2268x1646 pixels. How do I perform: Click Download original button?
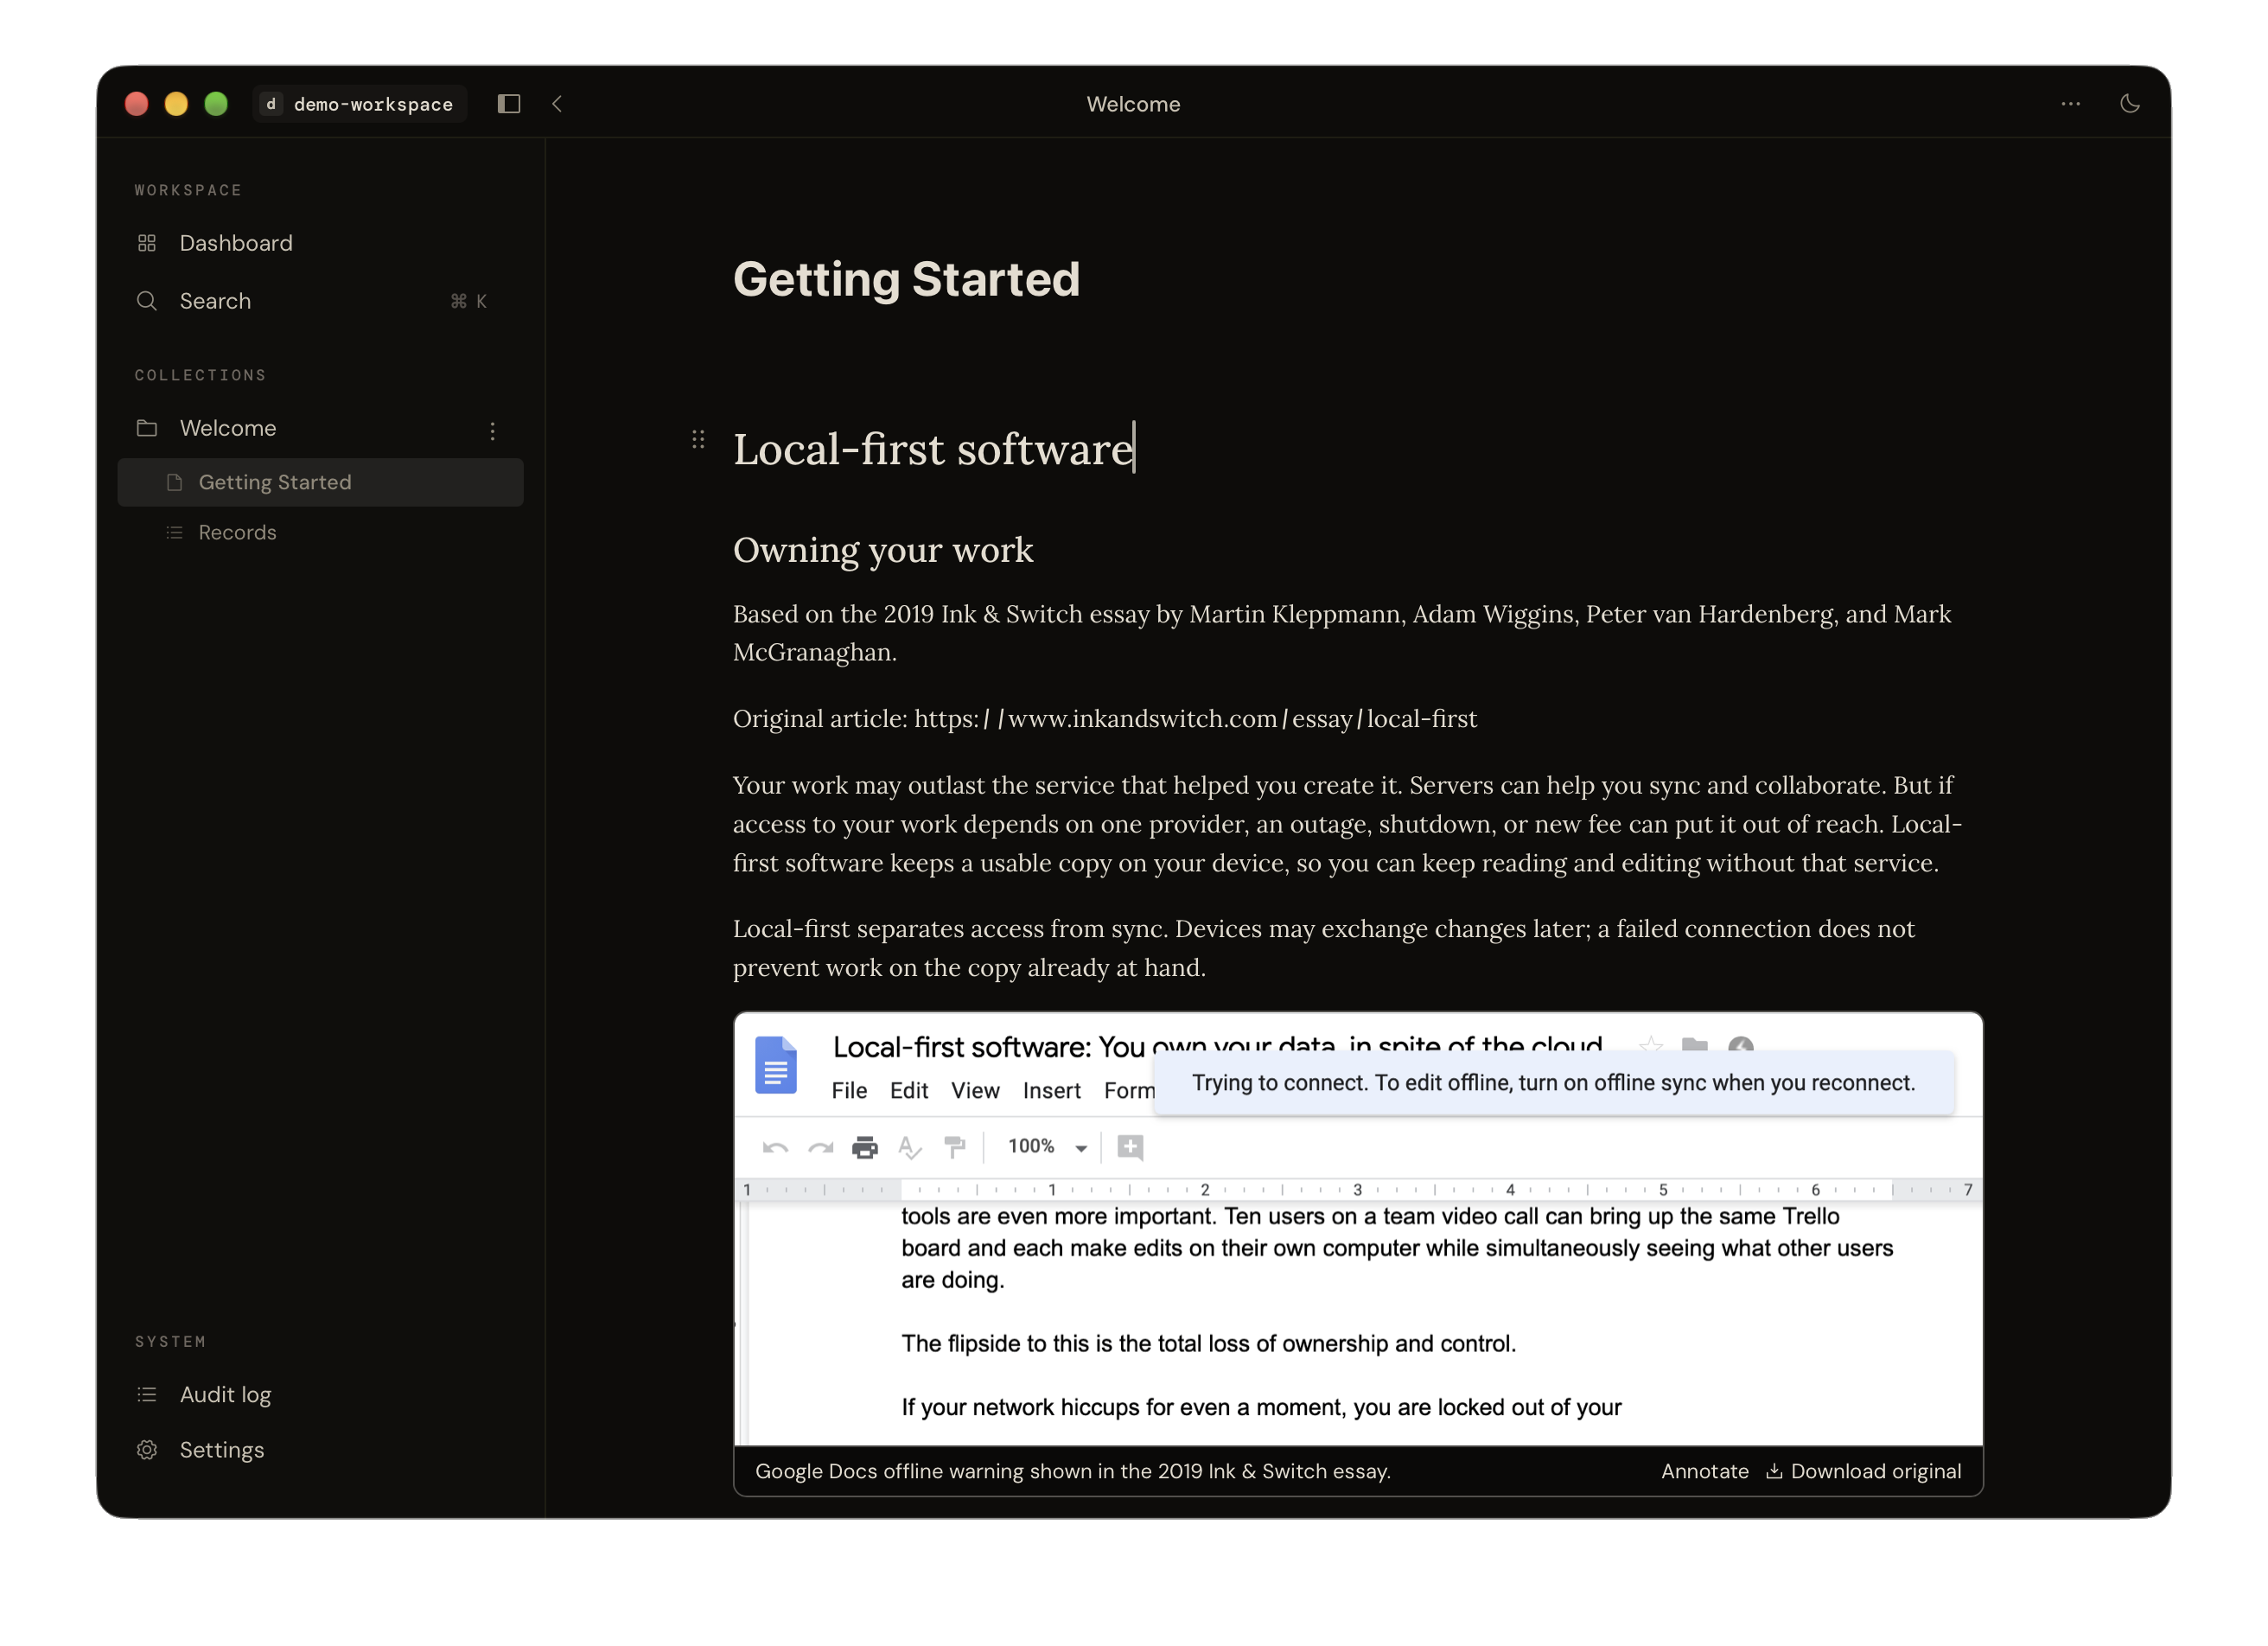coord(1863,1471)
